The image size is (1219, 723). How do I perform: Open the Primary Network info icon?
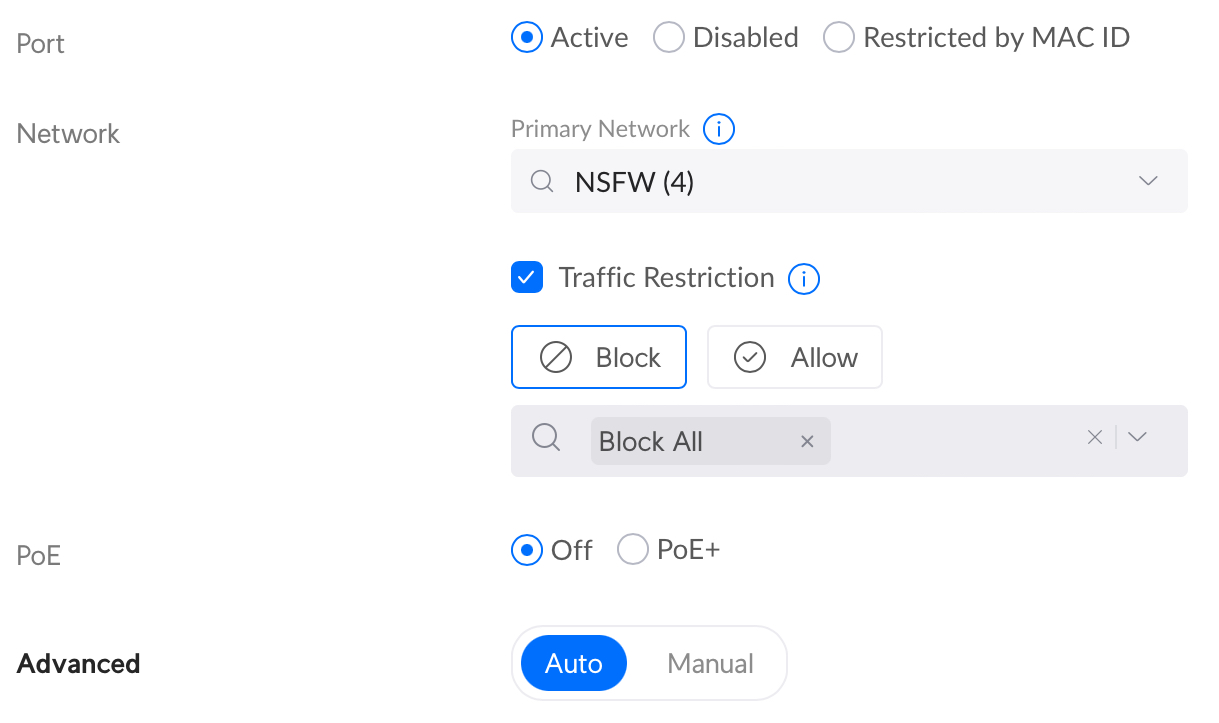tap(719, 129)
